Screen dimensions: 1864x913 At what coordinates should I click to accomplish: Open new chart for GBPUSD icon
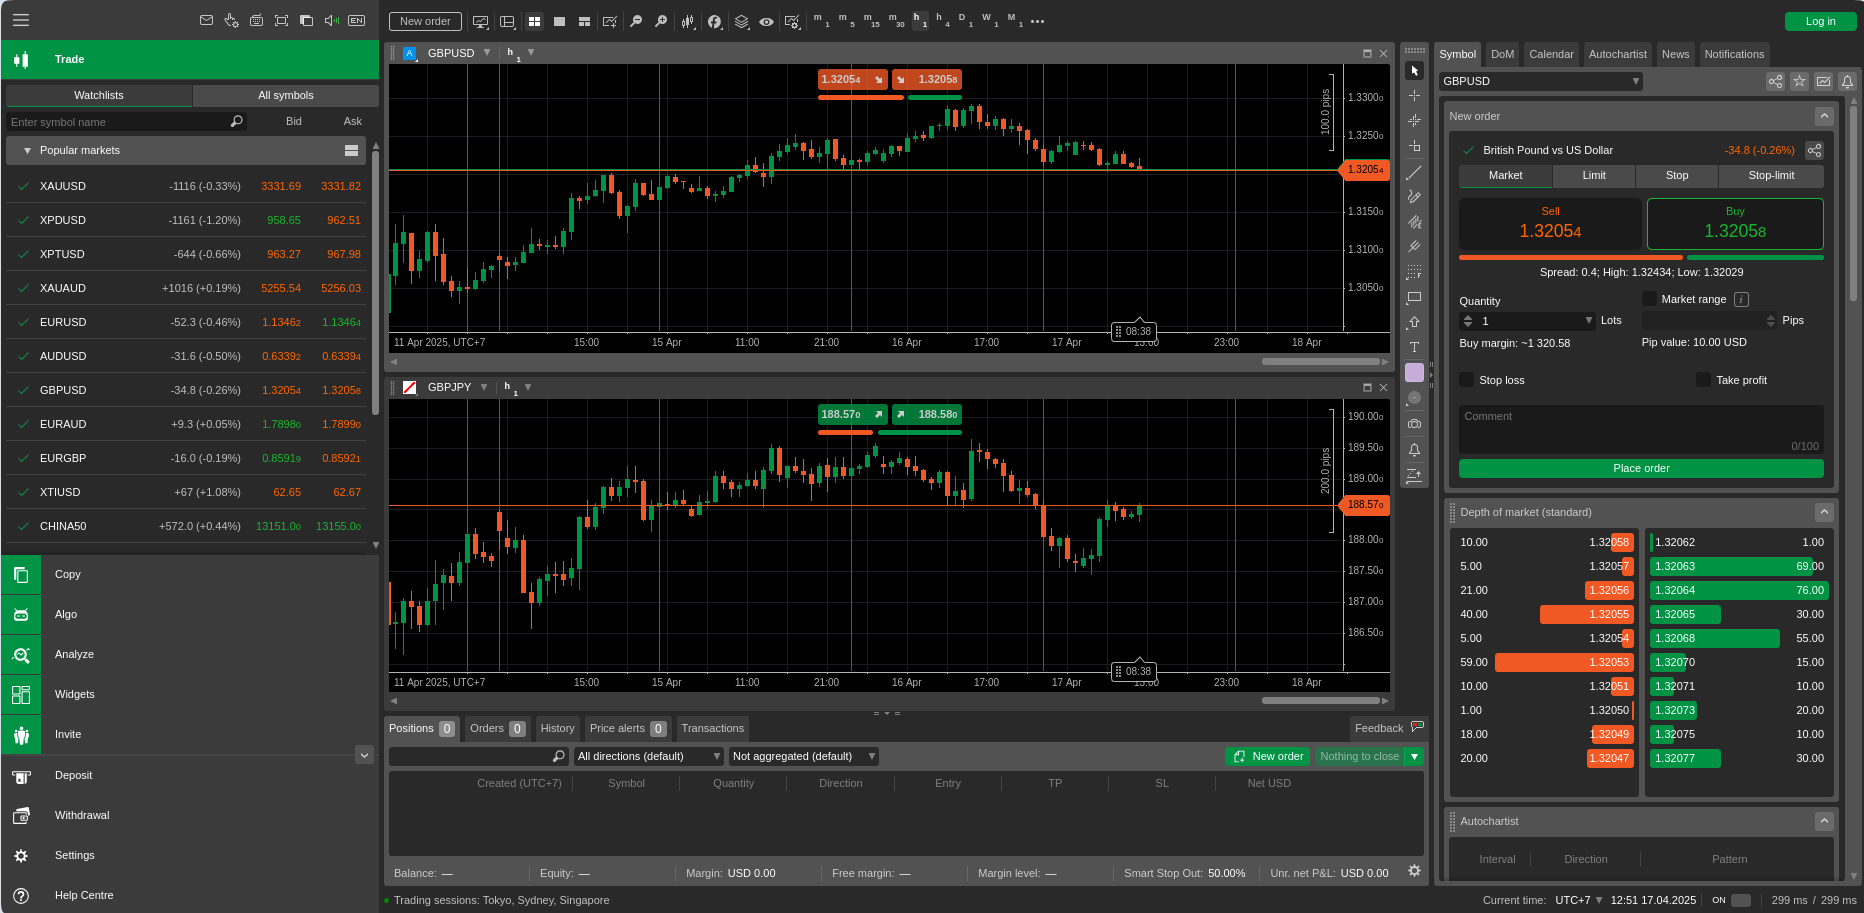click(1823, 81)
